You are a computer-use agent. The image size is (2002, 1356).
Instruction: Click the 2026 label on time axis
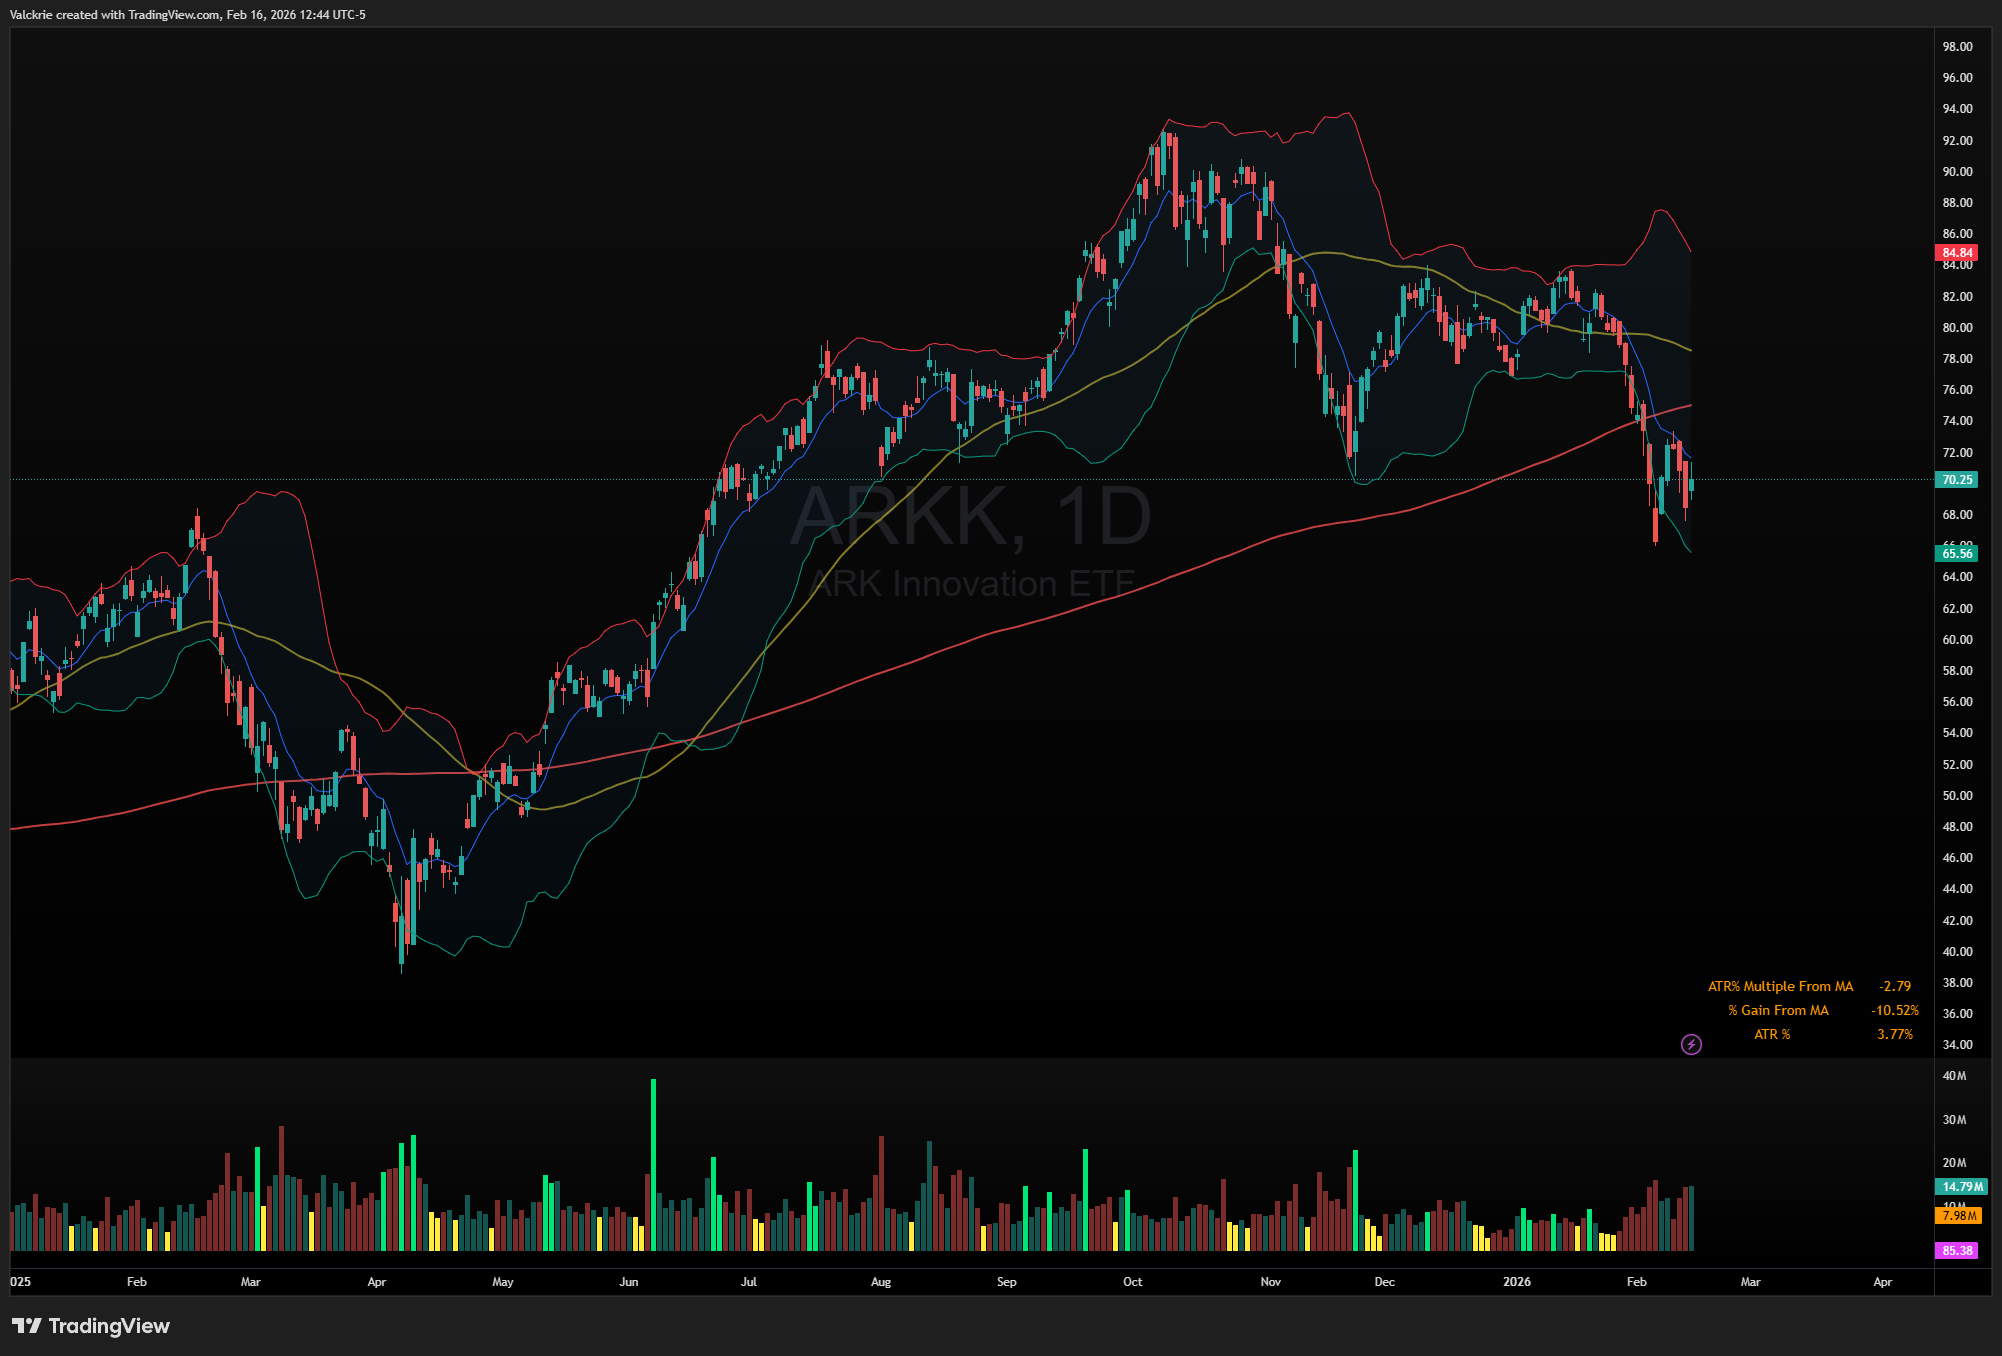(1516, 1282)
